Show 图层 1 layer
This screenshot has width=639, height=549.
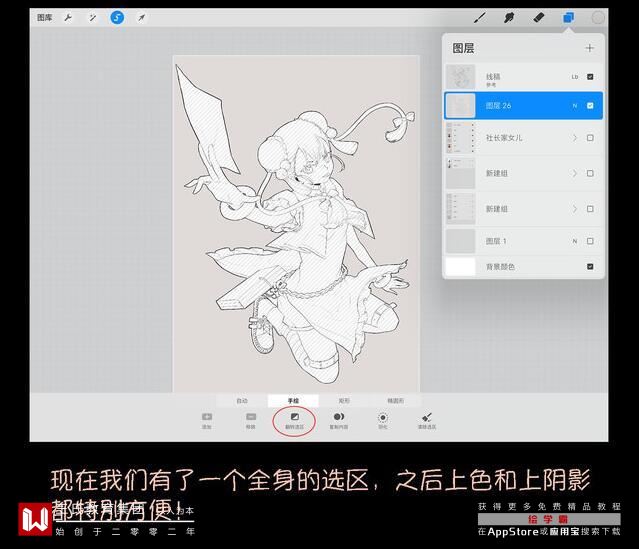click(x=590, y=241)
